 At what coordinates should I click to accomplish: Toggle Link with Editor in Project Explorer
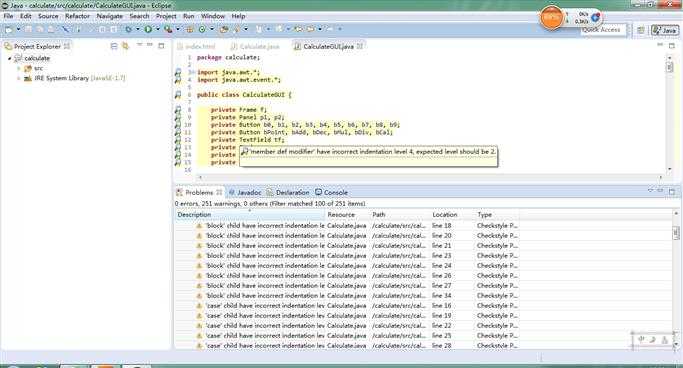coord(125,46)
